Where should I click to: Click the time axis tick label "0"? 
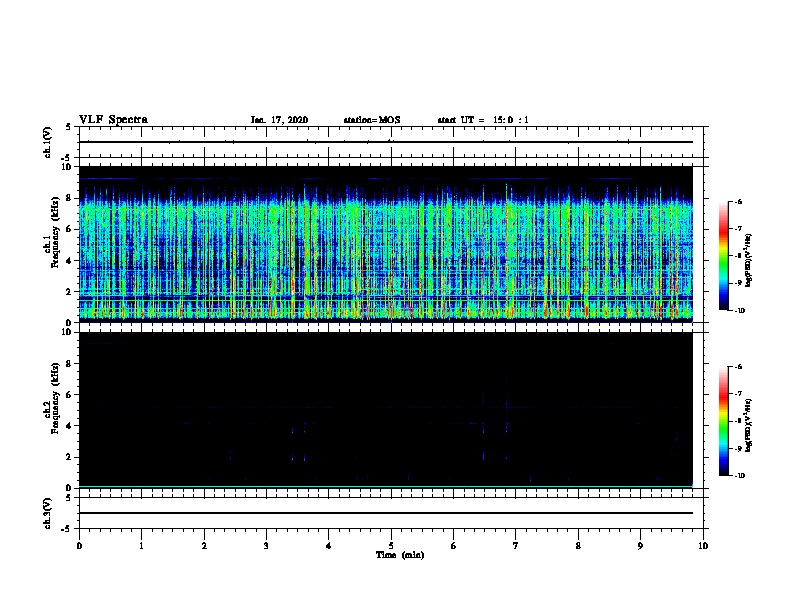pos(79,546)
